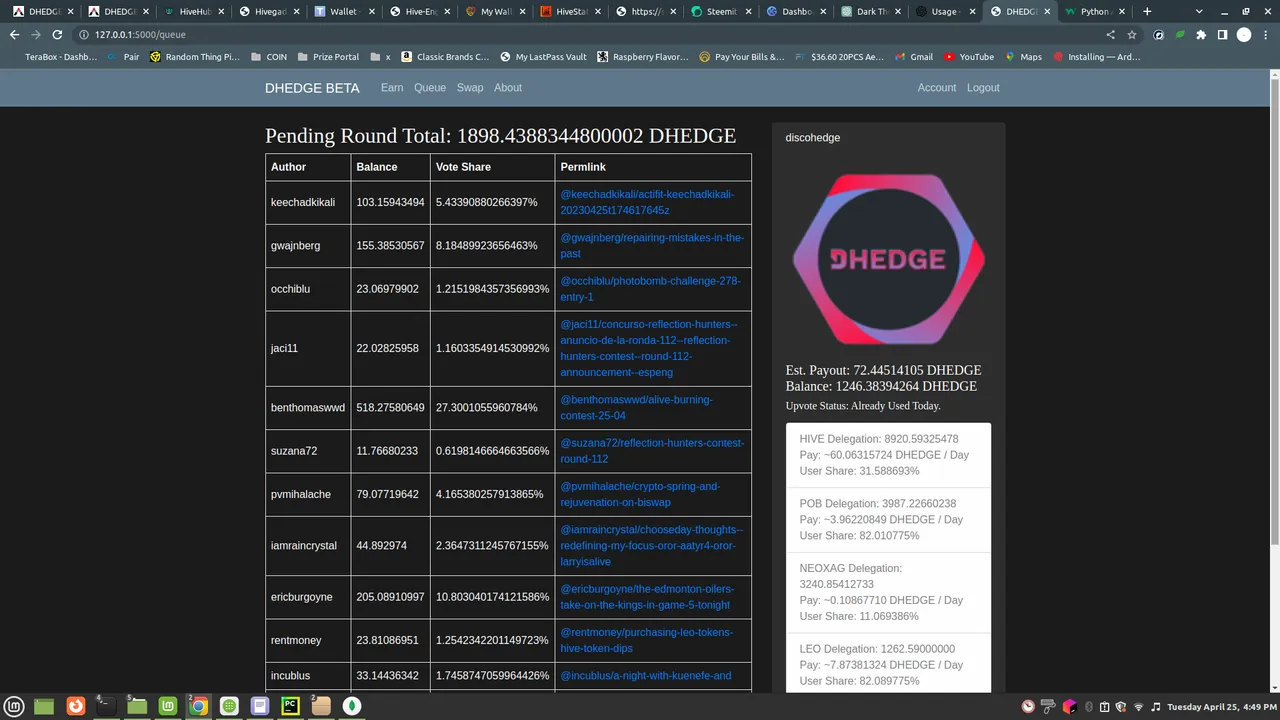The image size is (1280, 720).
Task: Click the page vertical scrollbar
Action: (x=1274, y=310)
